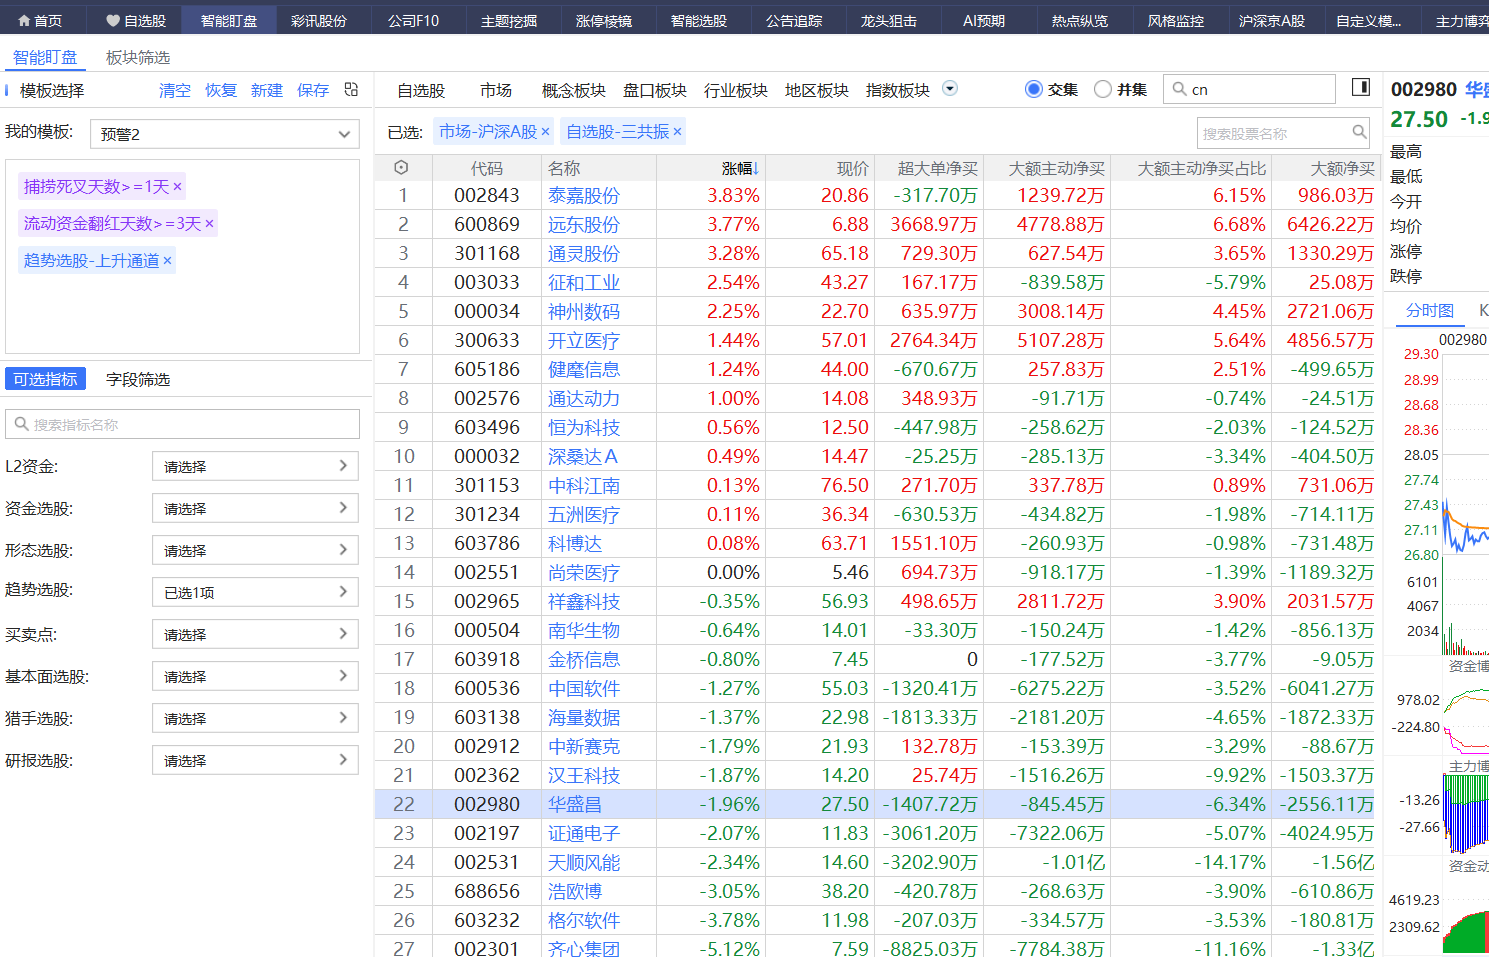Sort by the 超大单净买 column header

coord(937,169)
